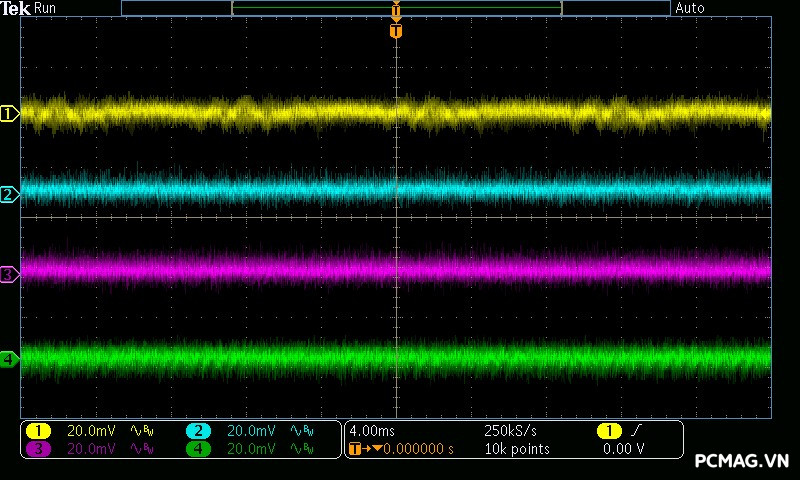The image size is (800, 480).
Task: Open the 10k points record length
Action: [x=516, y=449]
